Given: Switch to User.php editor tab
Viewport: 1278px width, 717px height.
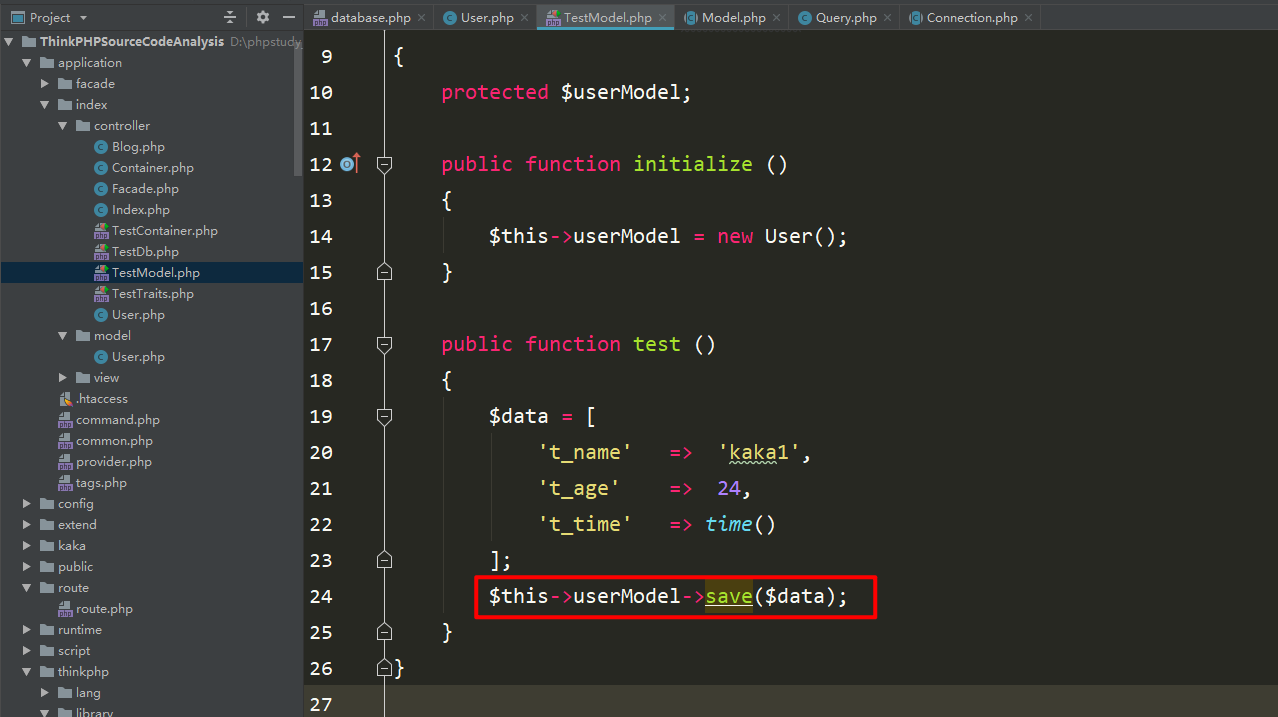Looking at the screenshot, I should (x=487, y=18).
